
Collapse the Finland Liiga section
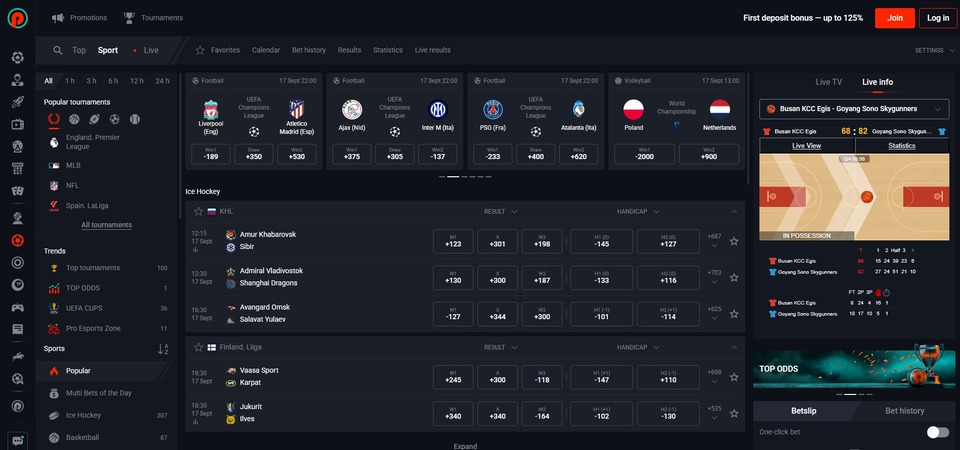click(734, 347)
